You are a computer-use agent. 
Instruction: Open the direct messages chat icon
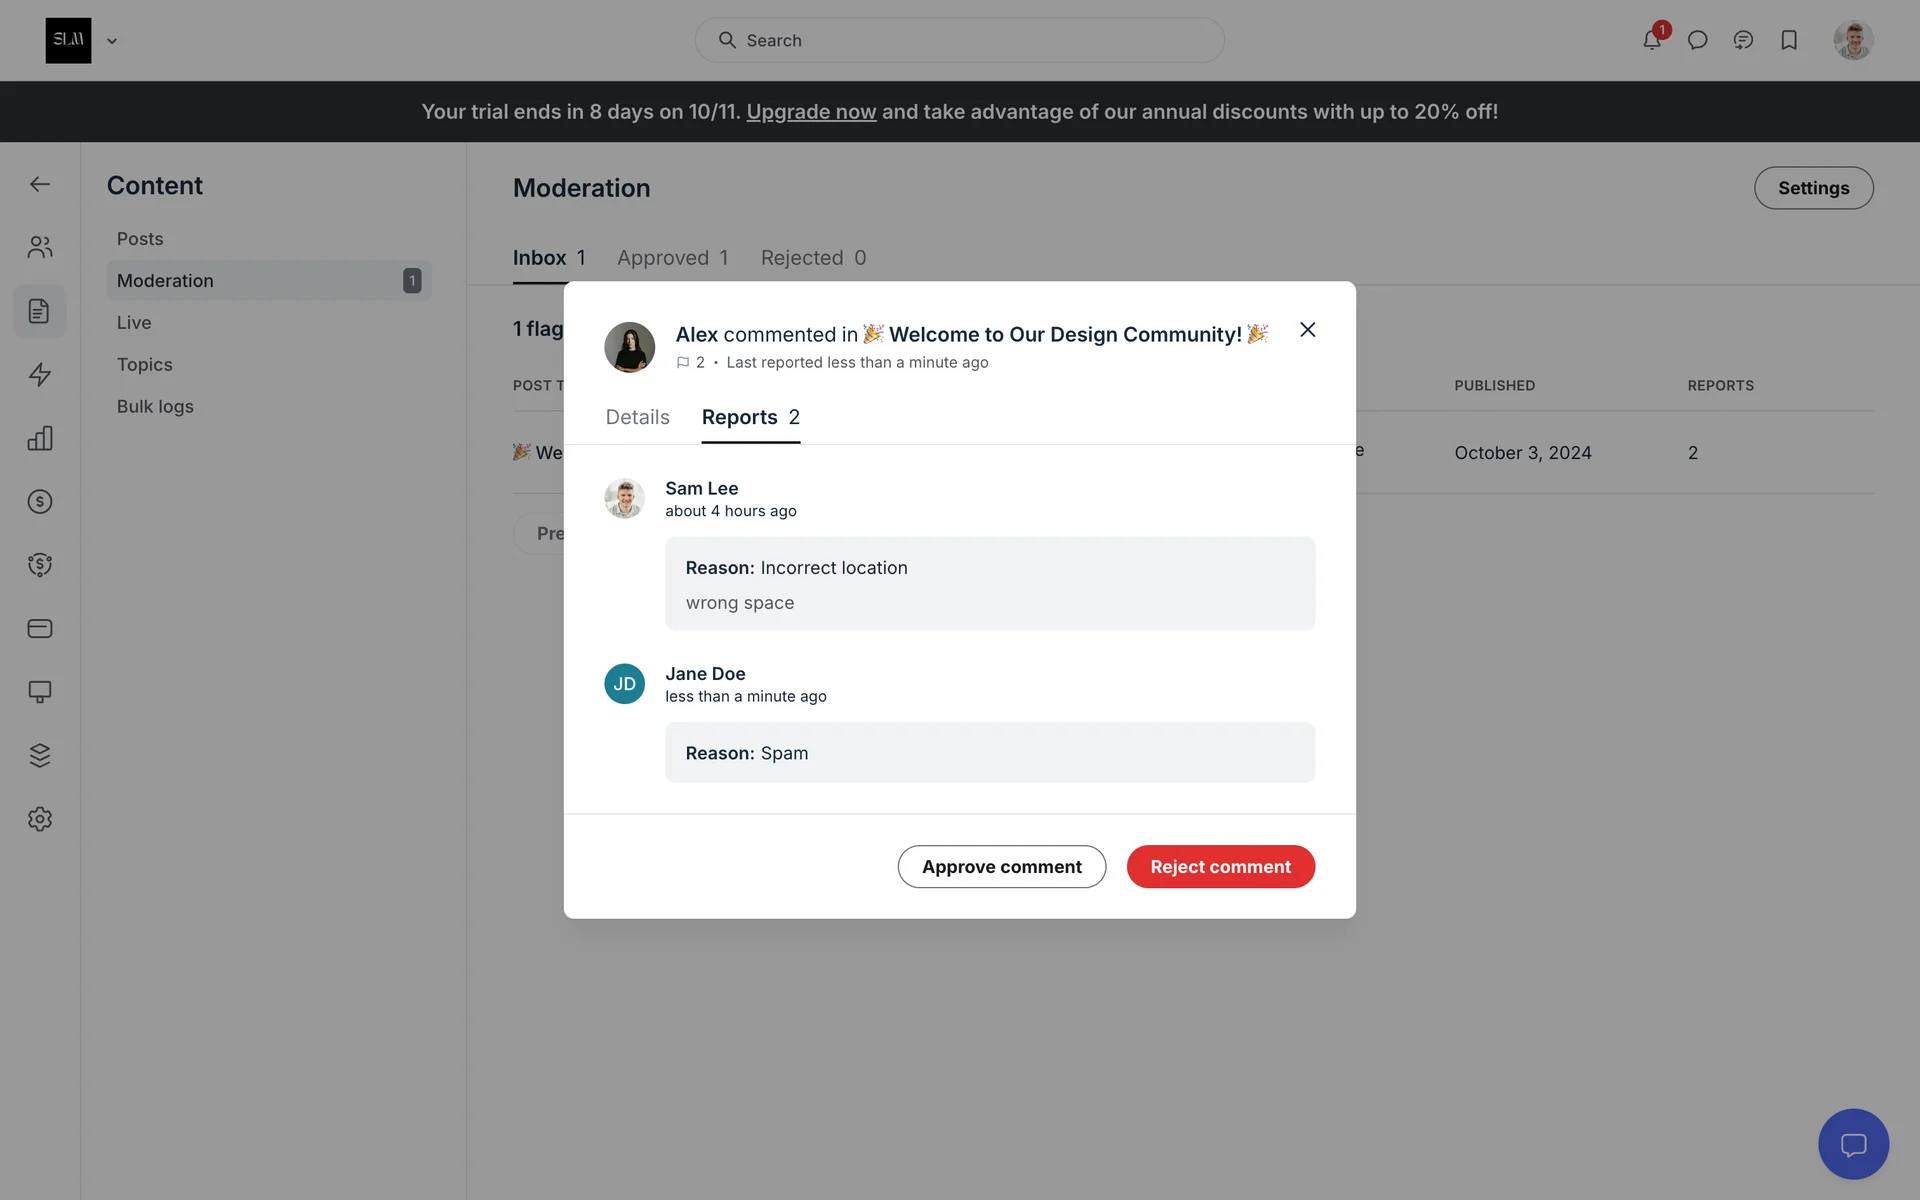tap(1697, 41)
